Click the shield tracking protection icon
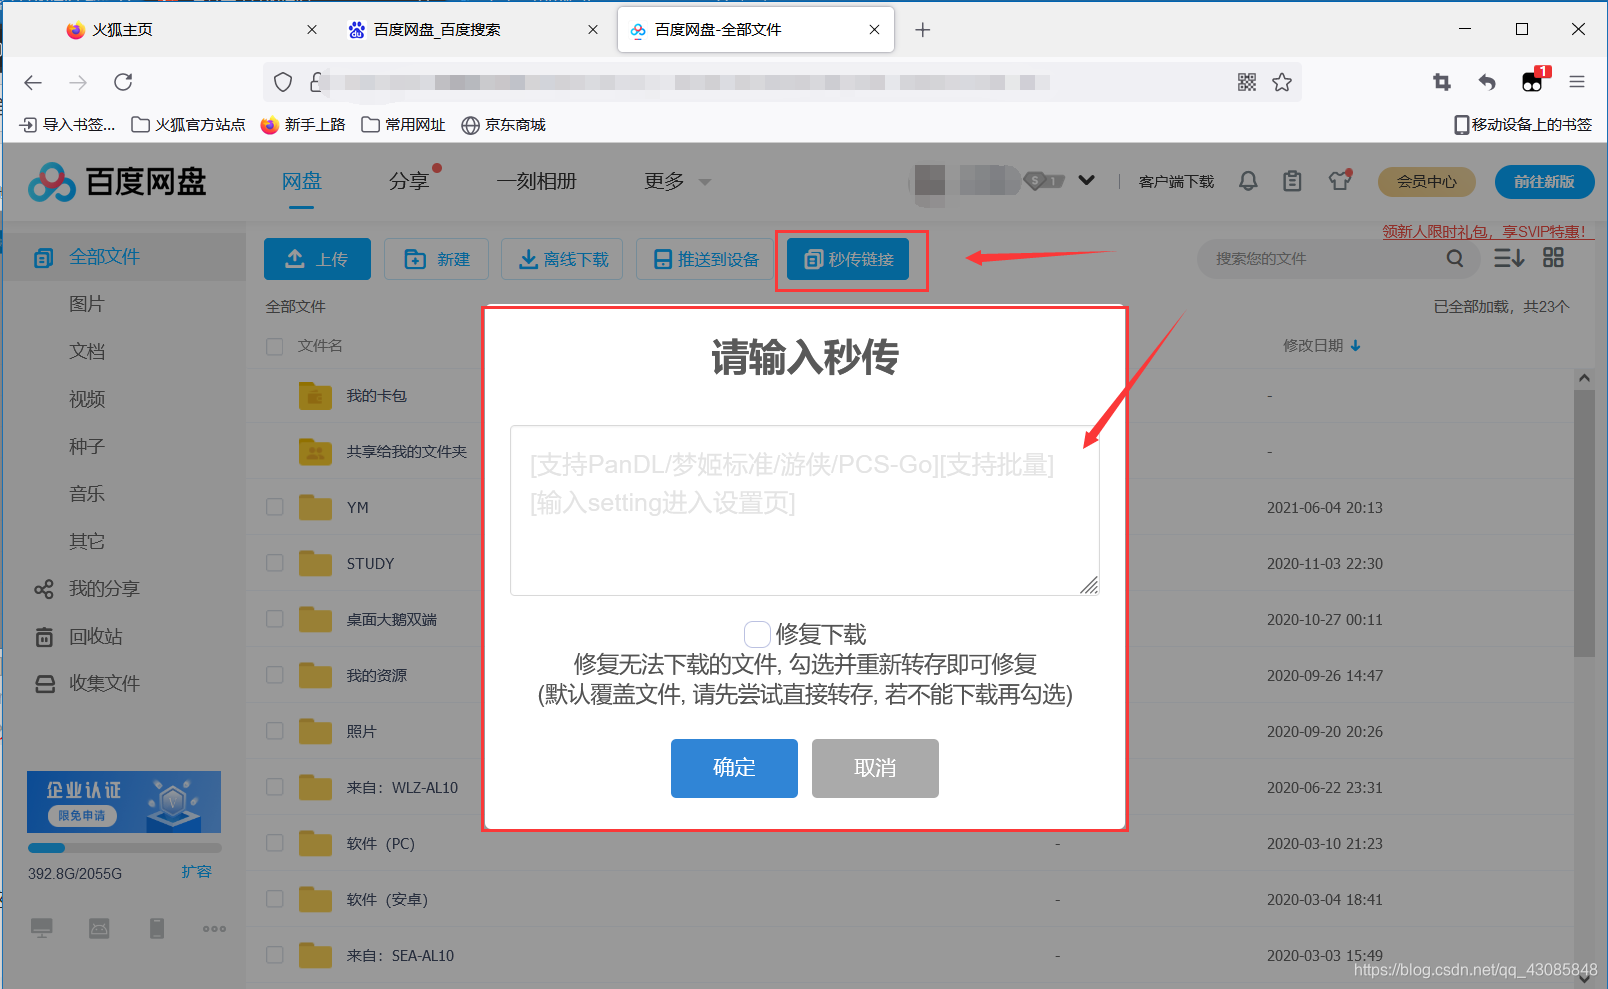The height and width of the screenshot is (989, 1608). pos(283,82)
